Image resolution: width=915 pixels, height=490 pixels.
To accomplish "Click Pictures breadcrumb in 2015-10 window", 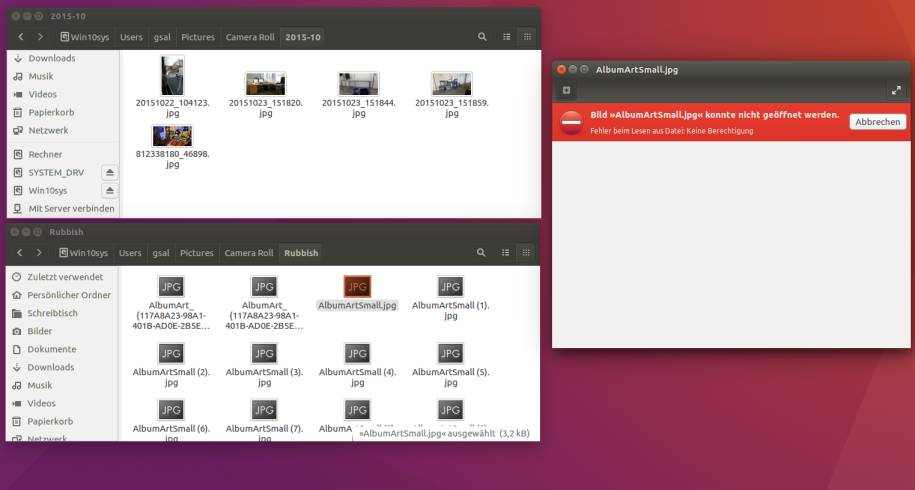I will click(198, 37).
